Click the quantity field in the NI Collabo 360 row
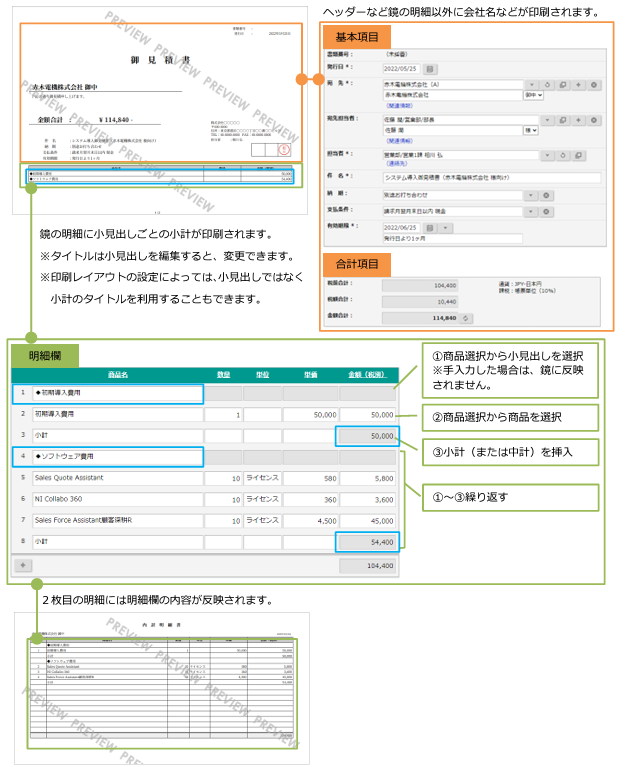The height and width of the screenshot is (767, 640). (223, 499)
